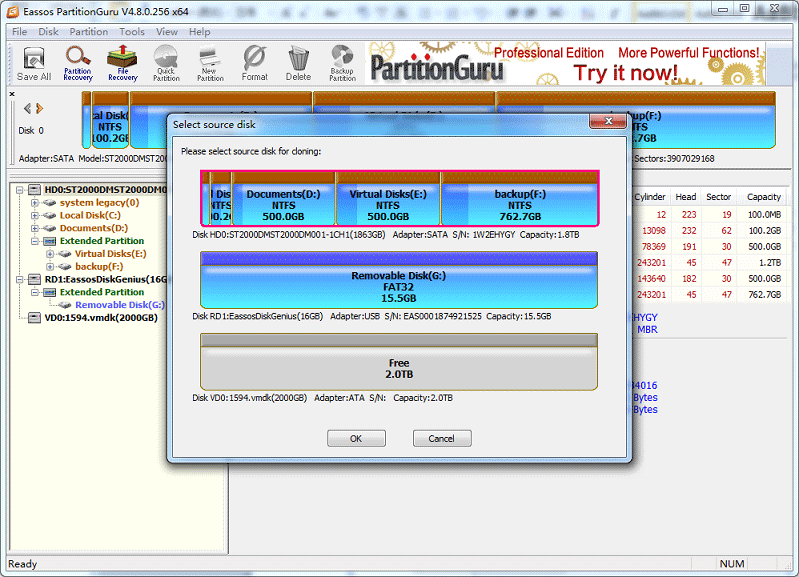799x577 pixels.
Task: Choose Removable Disk(G:) as source disk
Action: coord(398,280)
